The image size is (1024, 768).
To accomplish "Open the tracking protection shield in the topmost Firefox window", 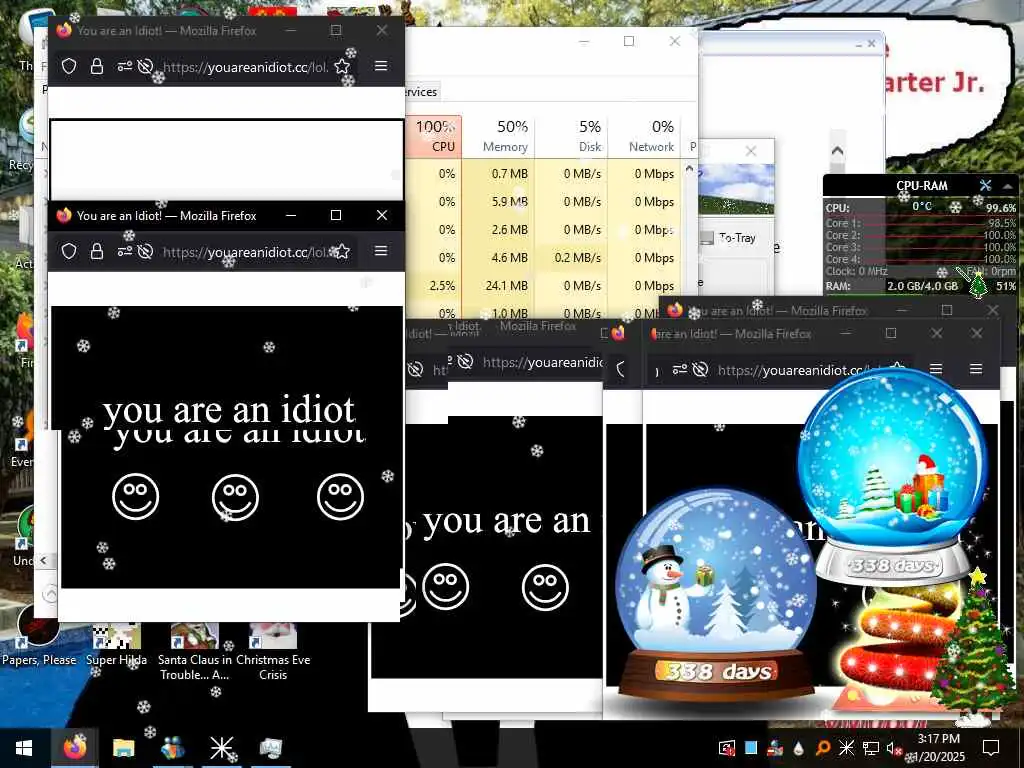I will (x=69, y=66).
